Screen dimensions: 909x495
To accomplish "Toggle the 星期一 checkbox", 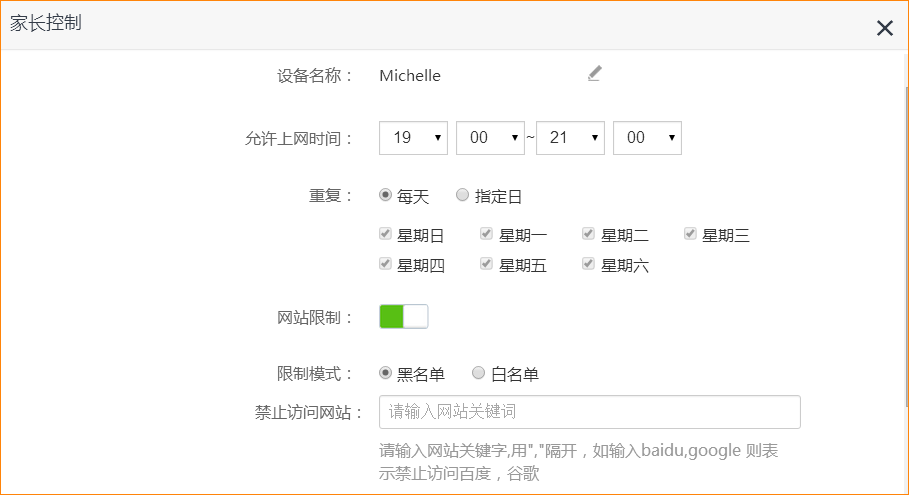I will point(486,234).
